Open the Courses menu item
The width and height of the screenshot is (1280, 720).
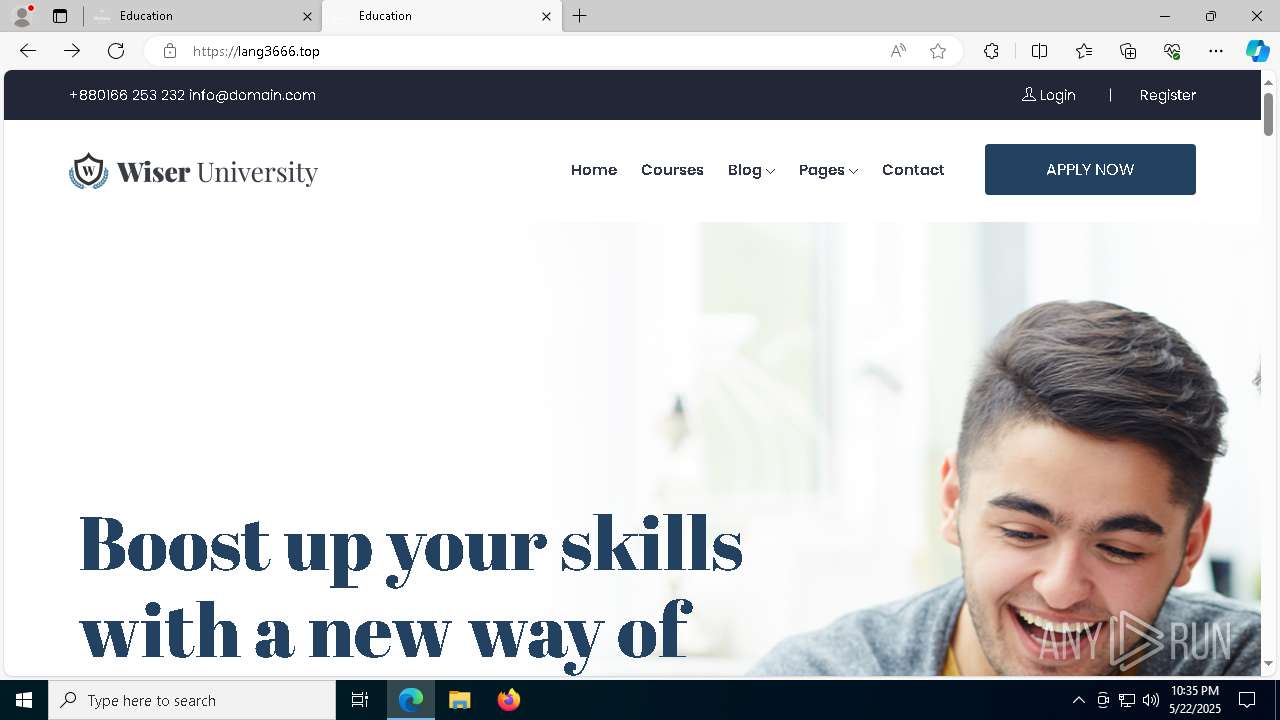pyautogui.click(x=672, y=170)
